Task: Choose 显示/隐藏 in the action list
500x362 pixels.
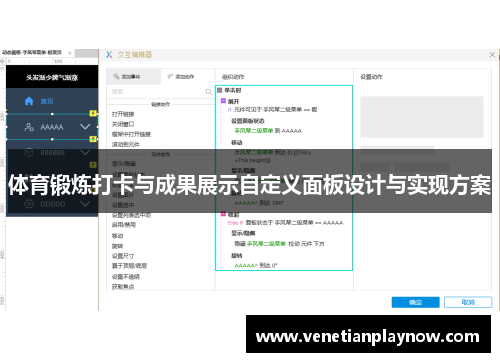Action: pos(124,164)
